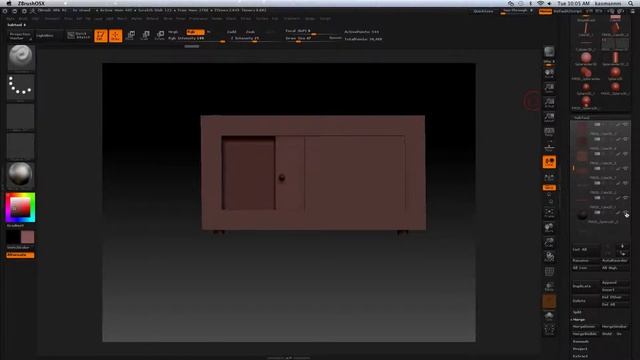Click the orange Alternate button
This screenshot has height=360, width=640.
(x=20, y=255)
